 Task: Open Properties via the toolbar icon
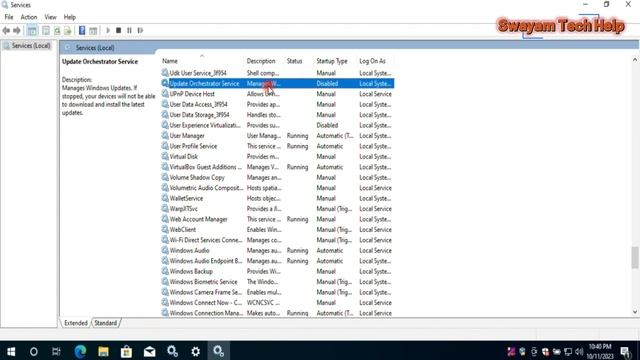point(46,31)
